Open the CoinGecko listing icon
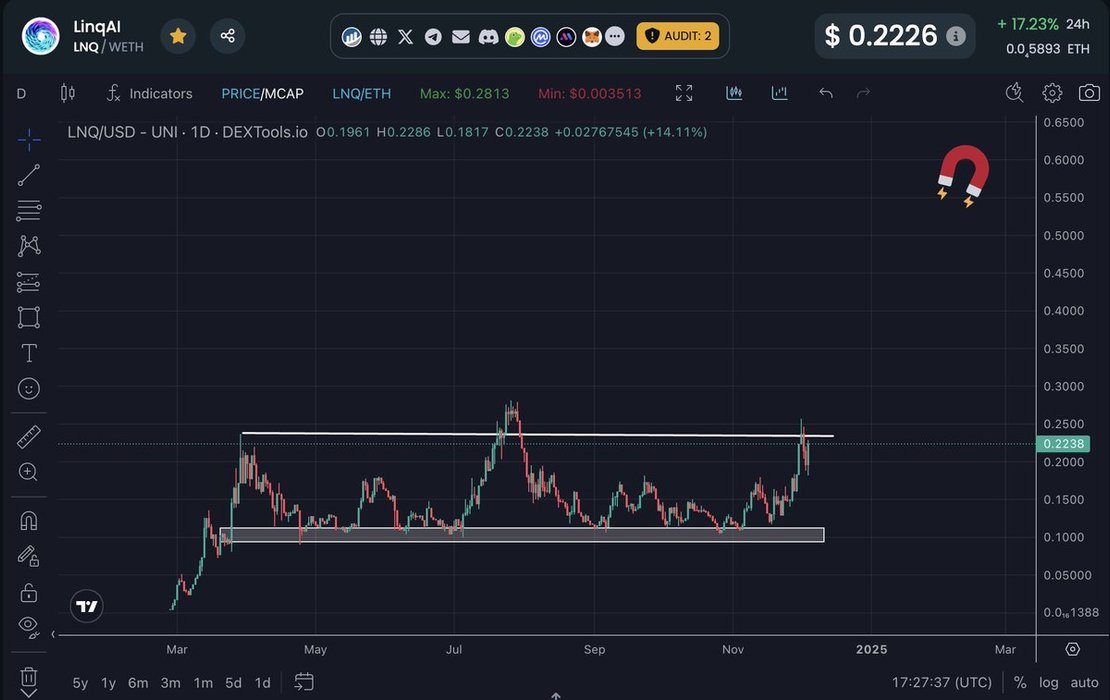The width and height of the screenshot is (1110, 700). click(515, 36)
